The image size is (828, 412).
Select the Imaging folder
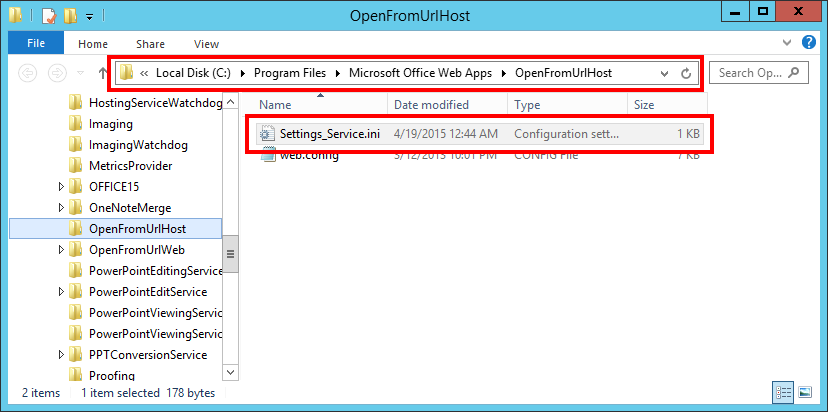click(x=110, y=124)
